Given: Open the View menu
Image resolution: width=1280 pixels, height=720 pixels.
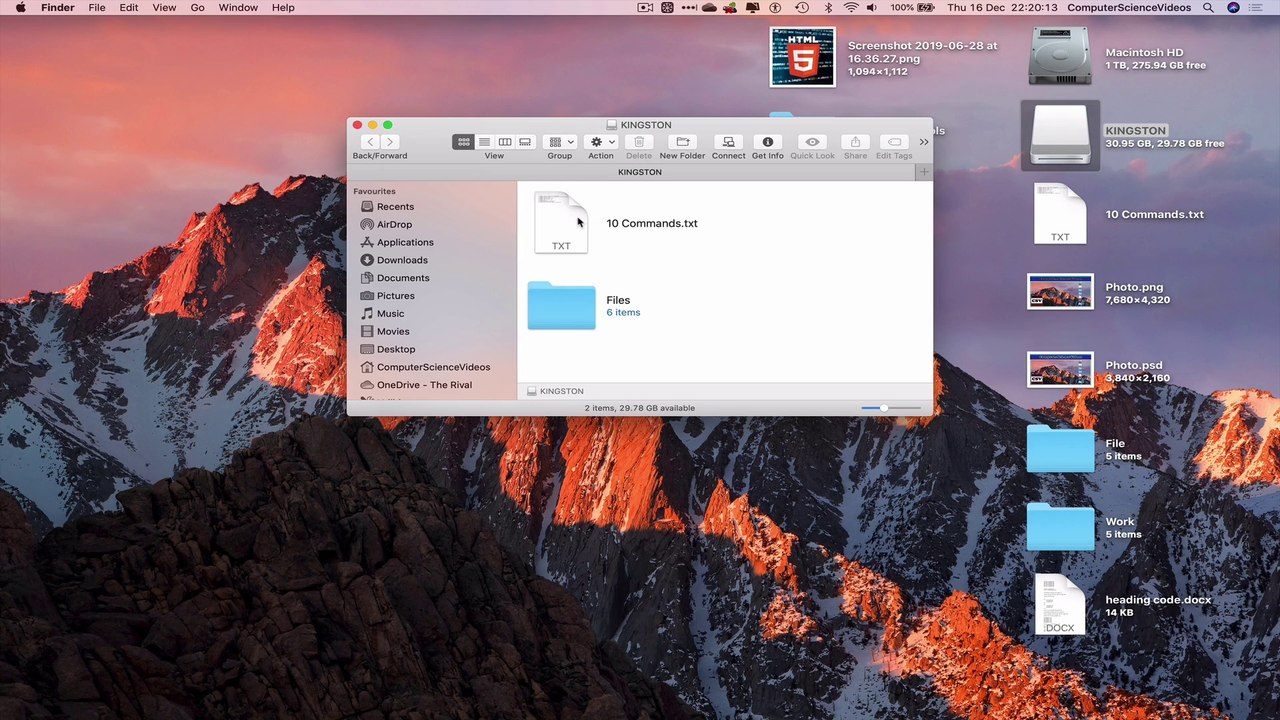Looking at the screenshot, I should click(x=164, y=7).
